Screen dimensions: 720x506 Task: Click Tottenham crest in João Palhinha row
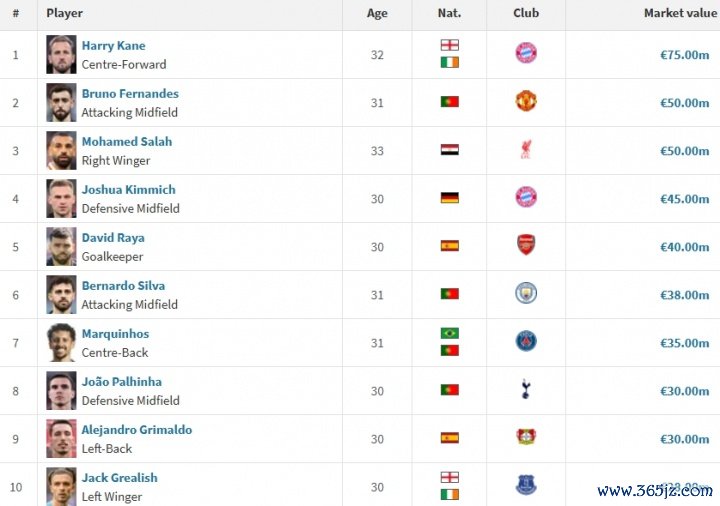526,390
